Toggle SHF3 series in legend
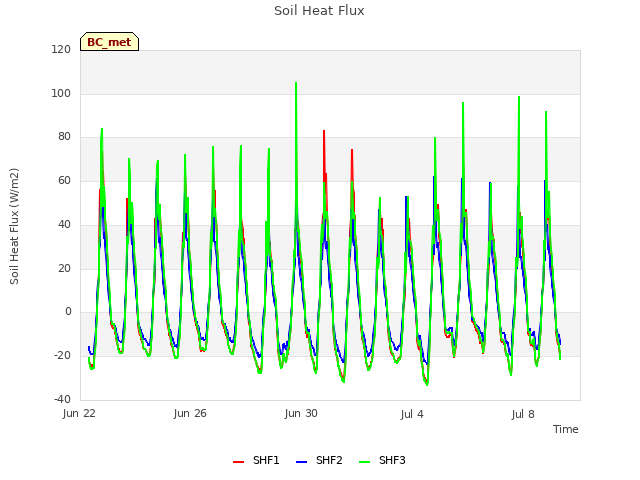This screenshot has width=640, height=480. (382, 460)
